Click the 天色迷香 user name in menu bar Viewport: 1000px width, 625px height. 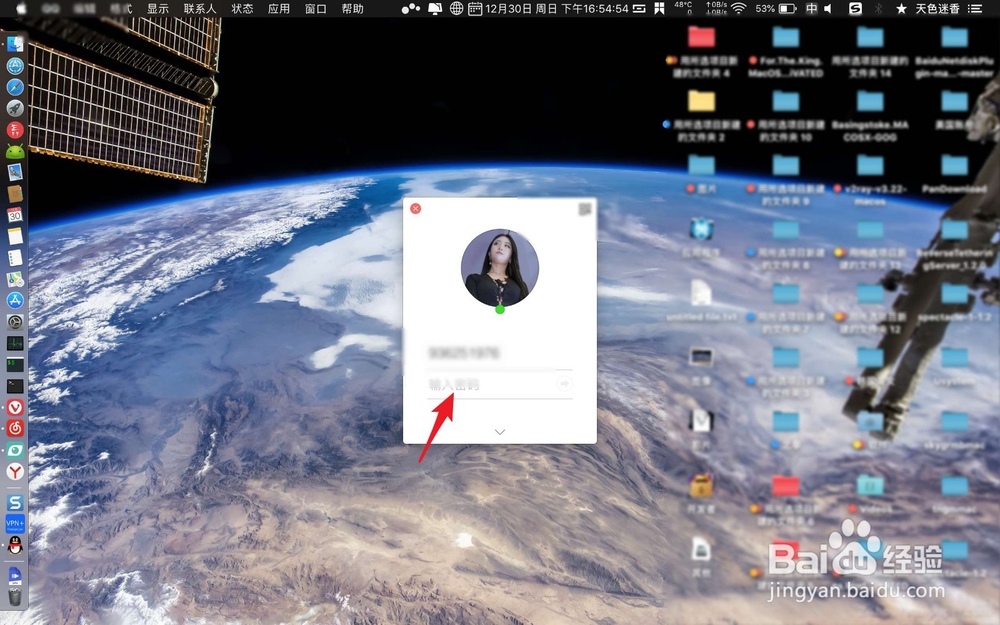[937, 8]
